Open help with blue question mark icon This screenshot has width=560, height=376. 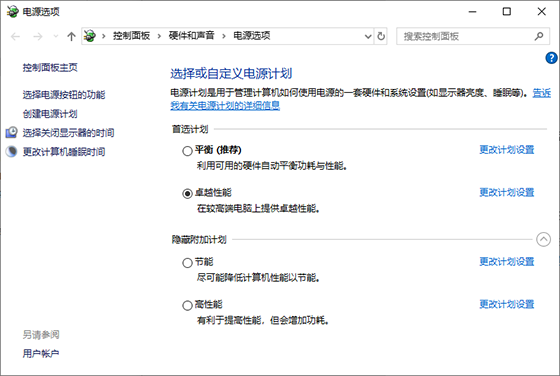pos(551,58)
